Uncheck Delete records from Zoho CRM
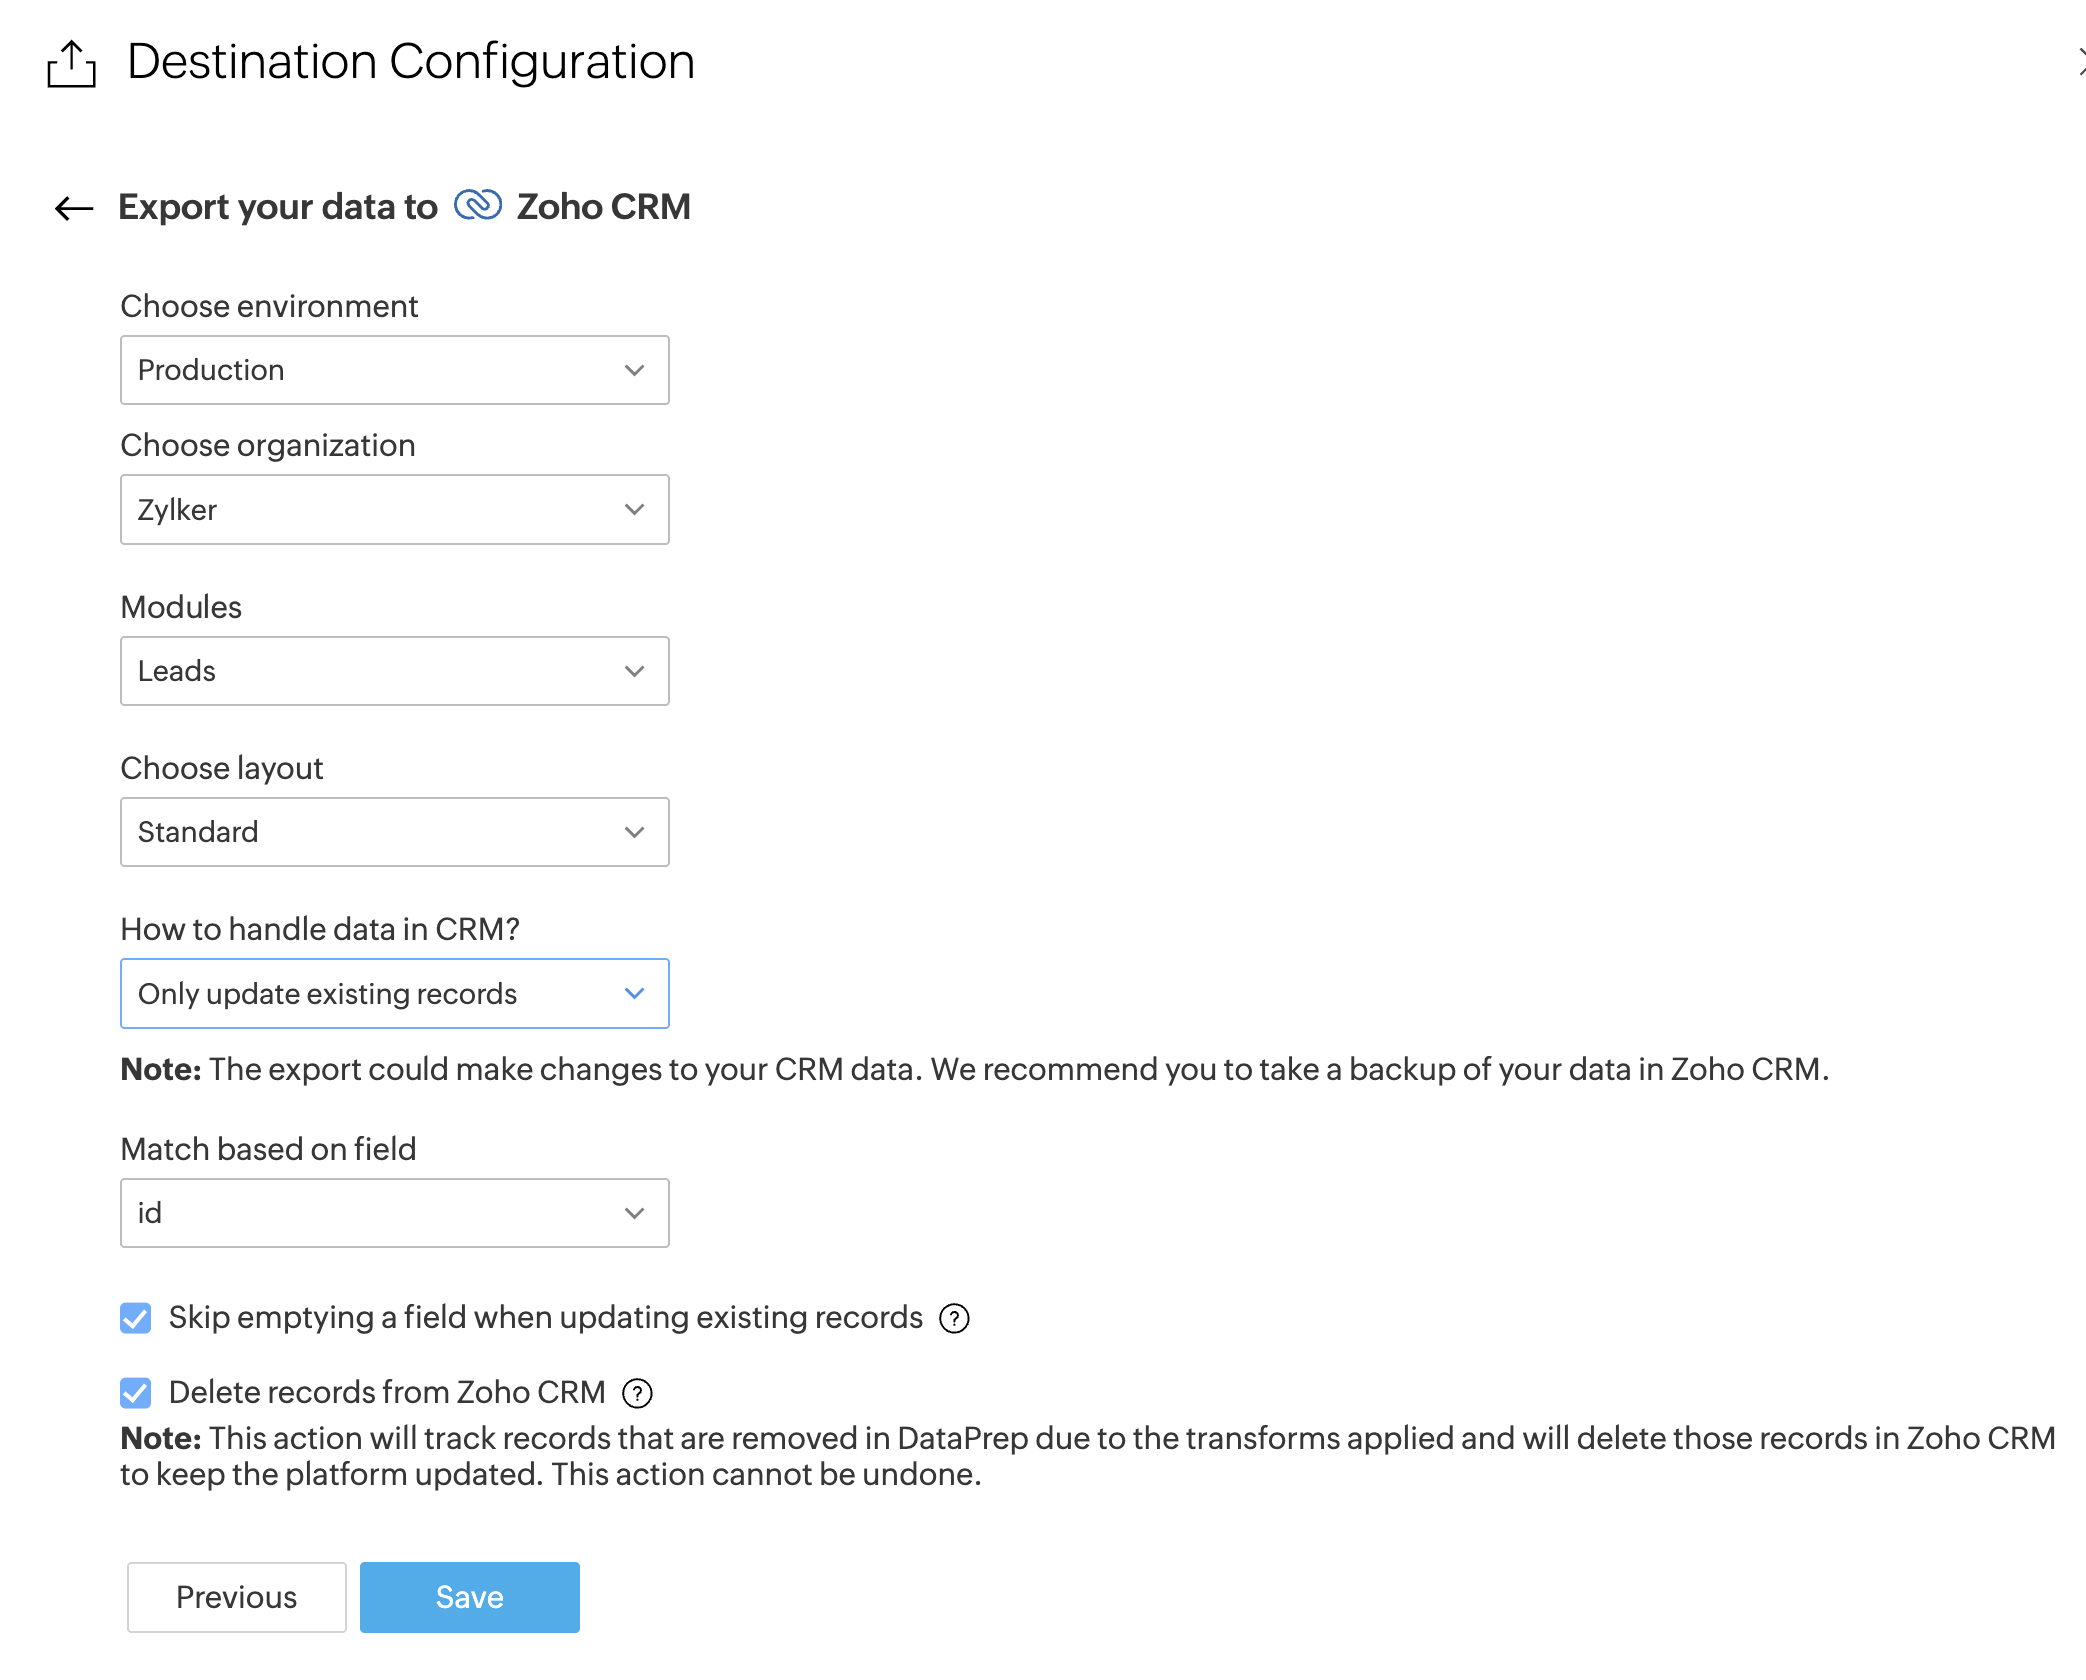This screenshot has height=1680, width=2086. (136, 1393)
